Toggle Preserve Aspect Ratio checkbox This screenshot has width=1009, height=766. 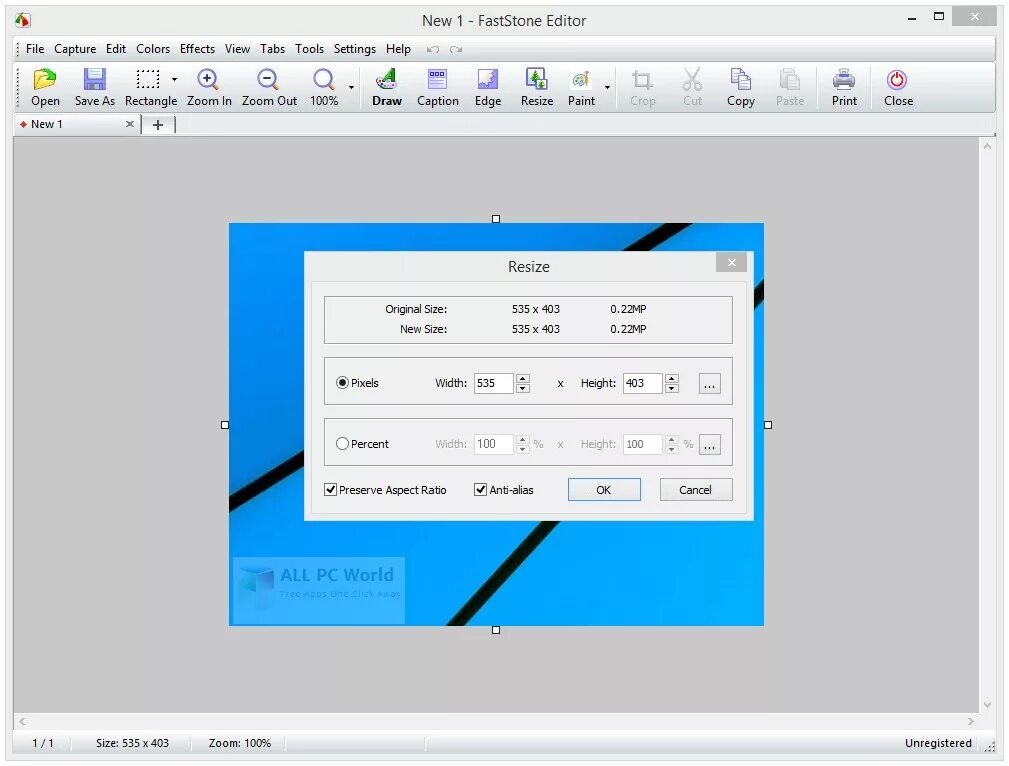tap(331, 490)
